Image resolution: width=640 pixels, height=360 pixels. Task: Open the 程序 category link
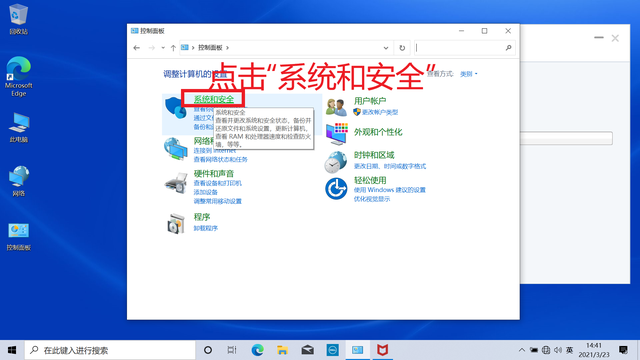(202, 217)
